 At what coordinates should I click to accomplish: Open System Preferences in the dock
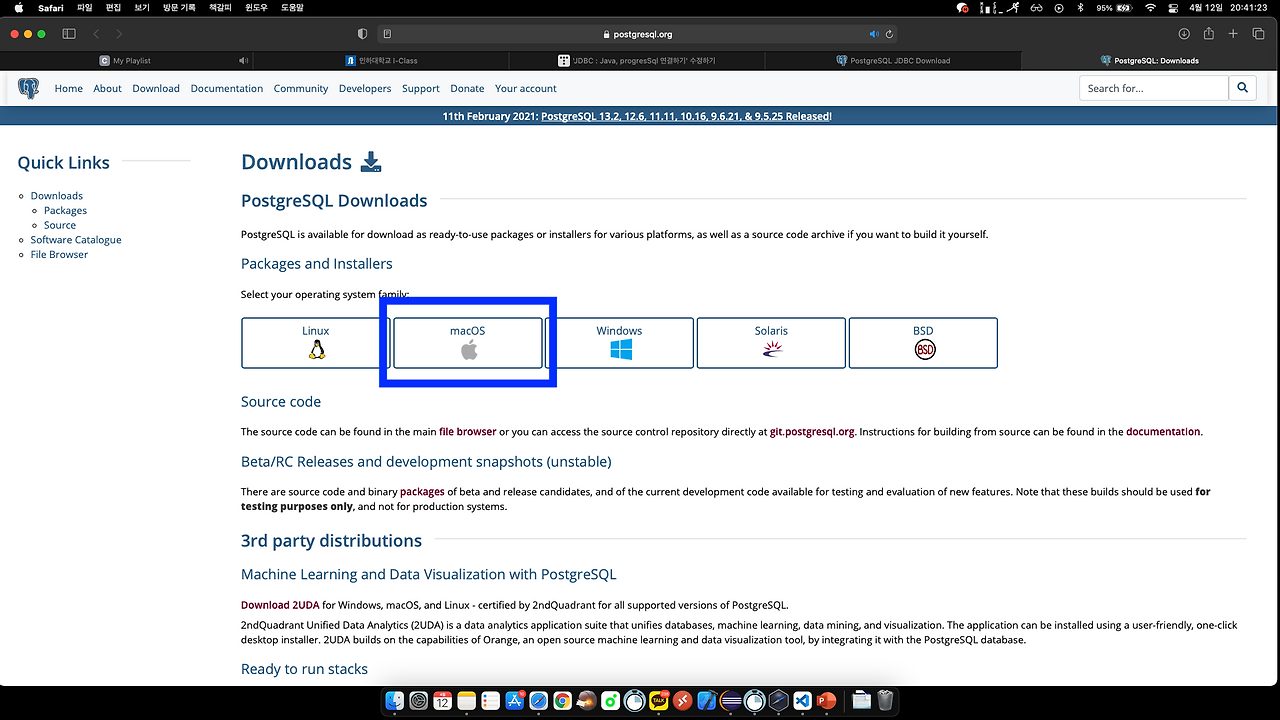419,701
